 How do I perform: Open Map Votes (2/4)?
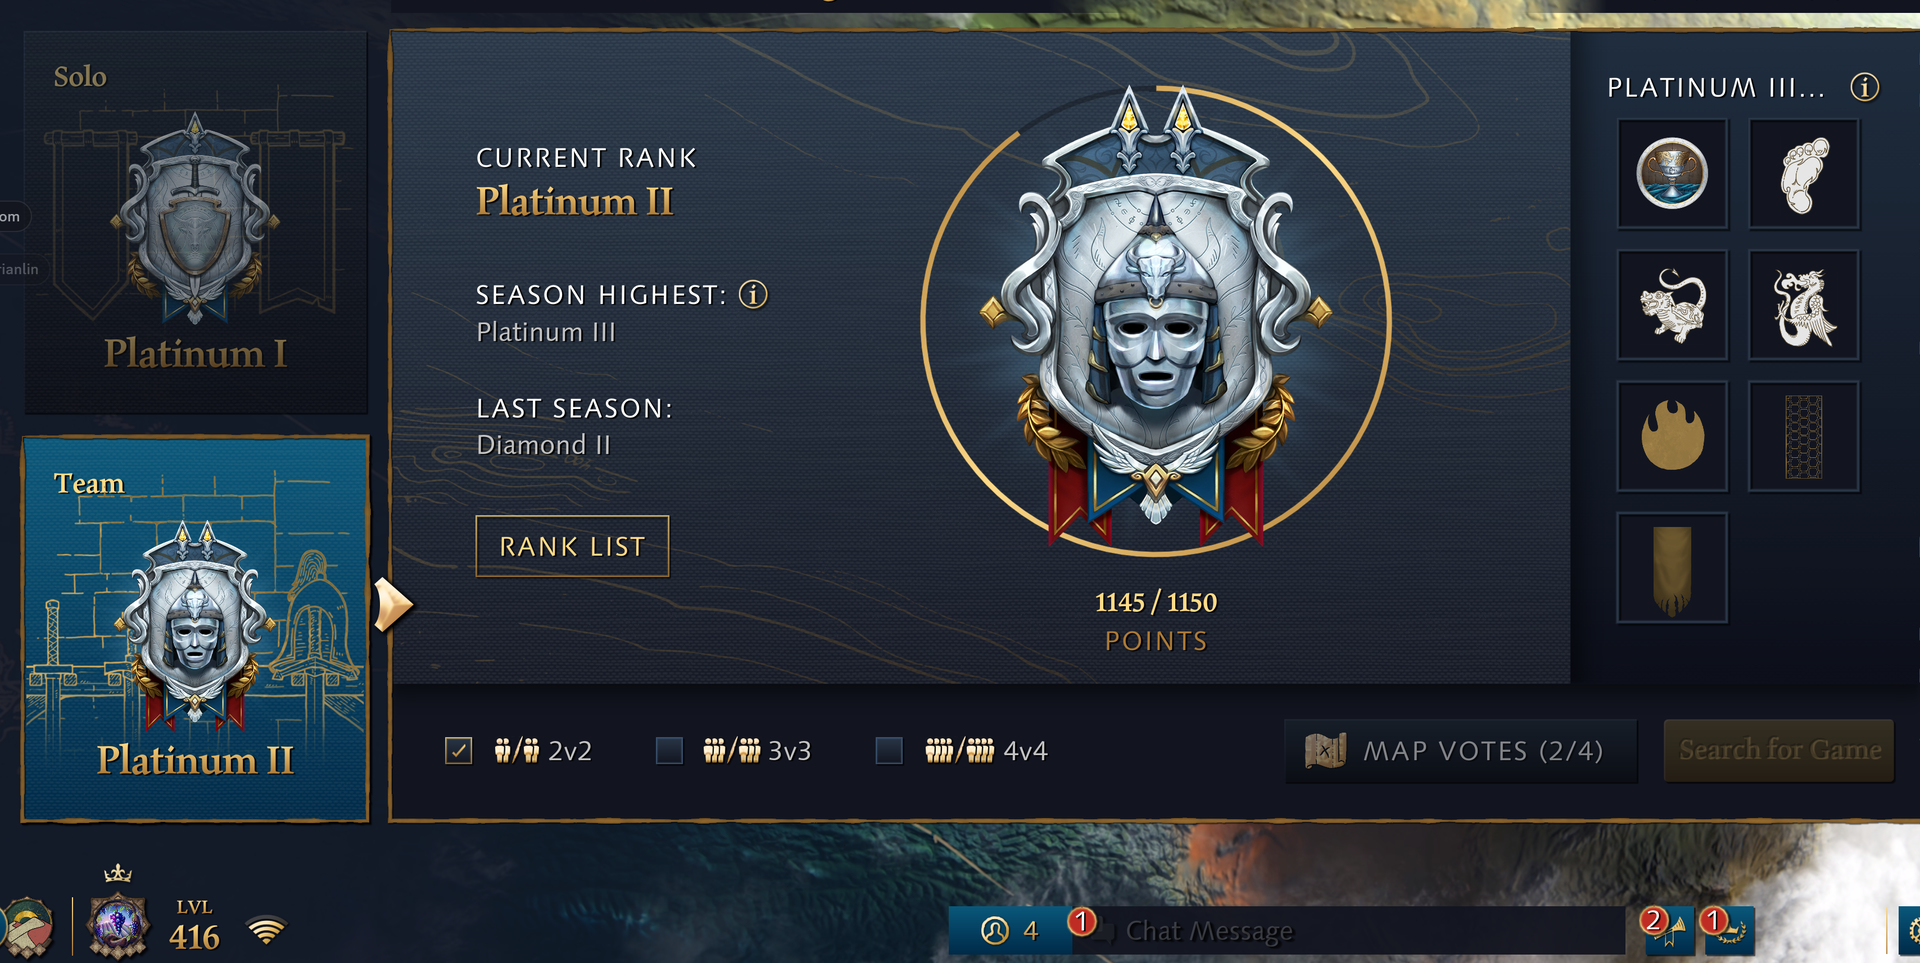[x=1461, y=750]
